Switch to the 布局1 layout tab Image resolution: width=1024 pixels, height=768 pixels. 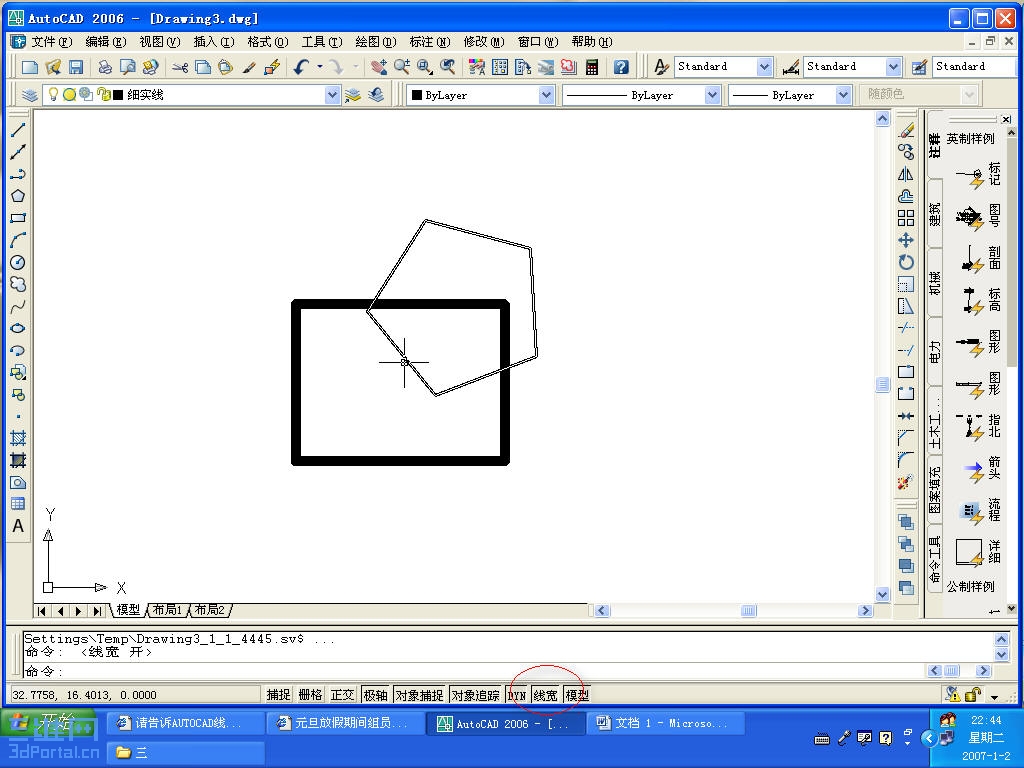pyautogui.click(x=167, y=610)
